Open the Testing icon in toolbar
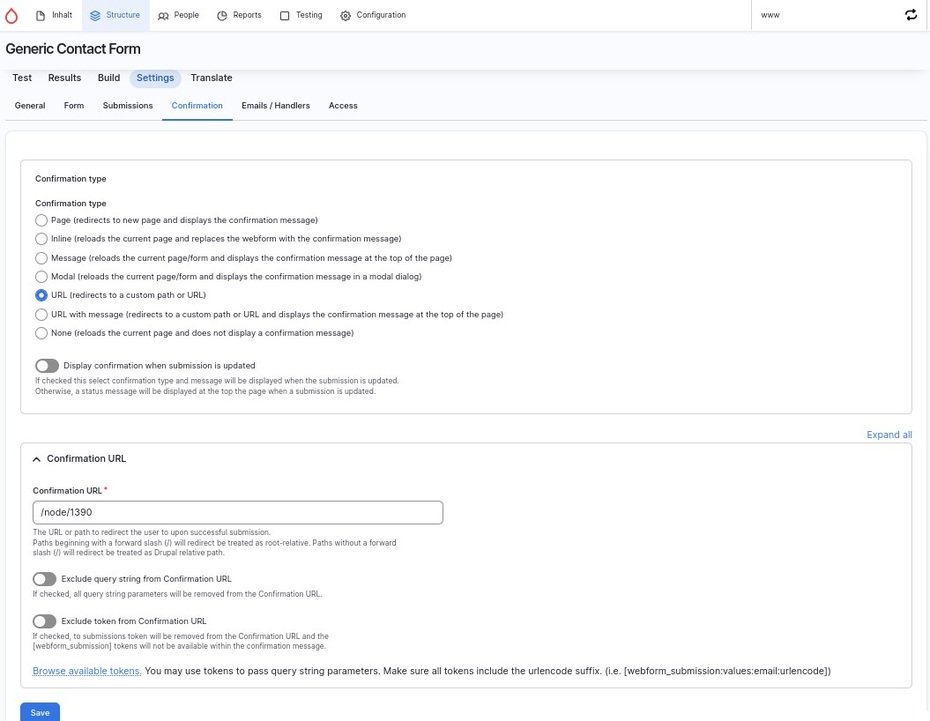Image resolution: width=930 pixels, height=721 pixels. 285,16
